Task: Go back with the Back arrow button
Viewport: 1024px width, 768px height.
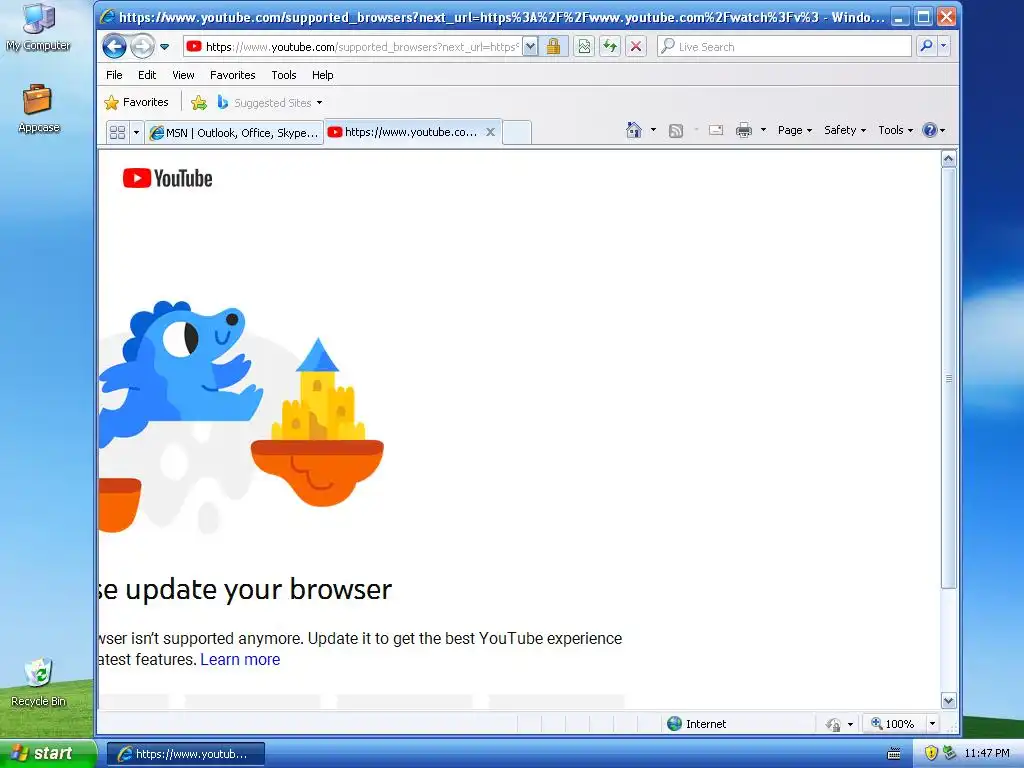Action: tap(114, 46)
